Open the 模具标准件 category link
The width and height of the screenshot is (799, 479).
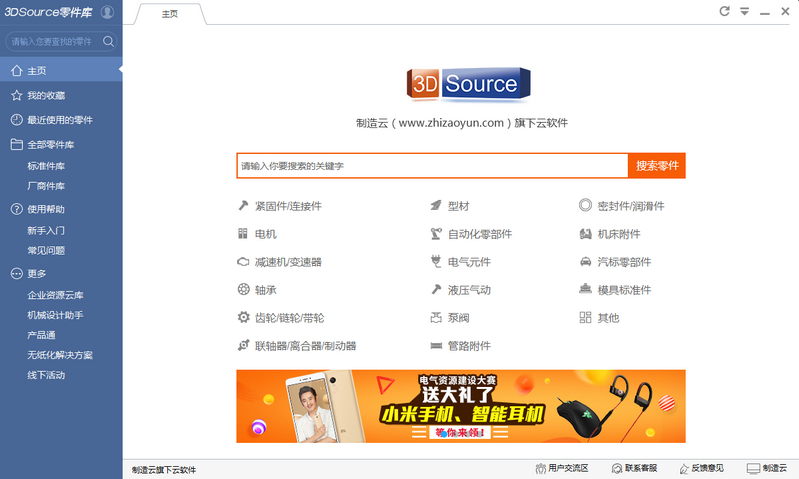click(624, 290)
